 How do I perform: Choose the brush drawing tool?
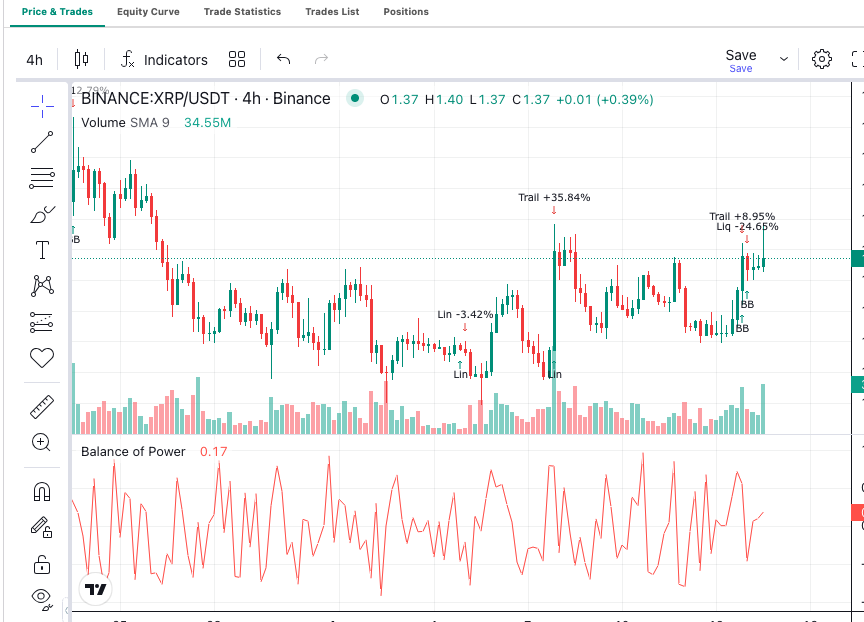pos(42,214)
